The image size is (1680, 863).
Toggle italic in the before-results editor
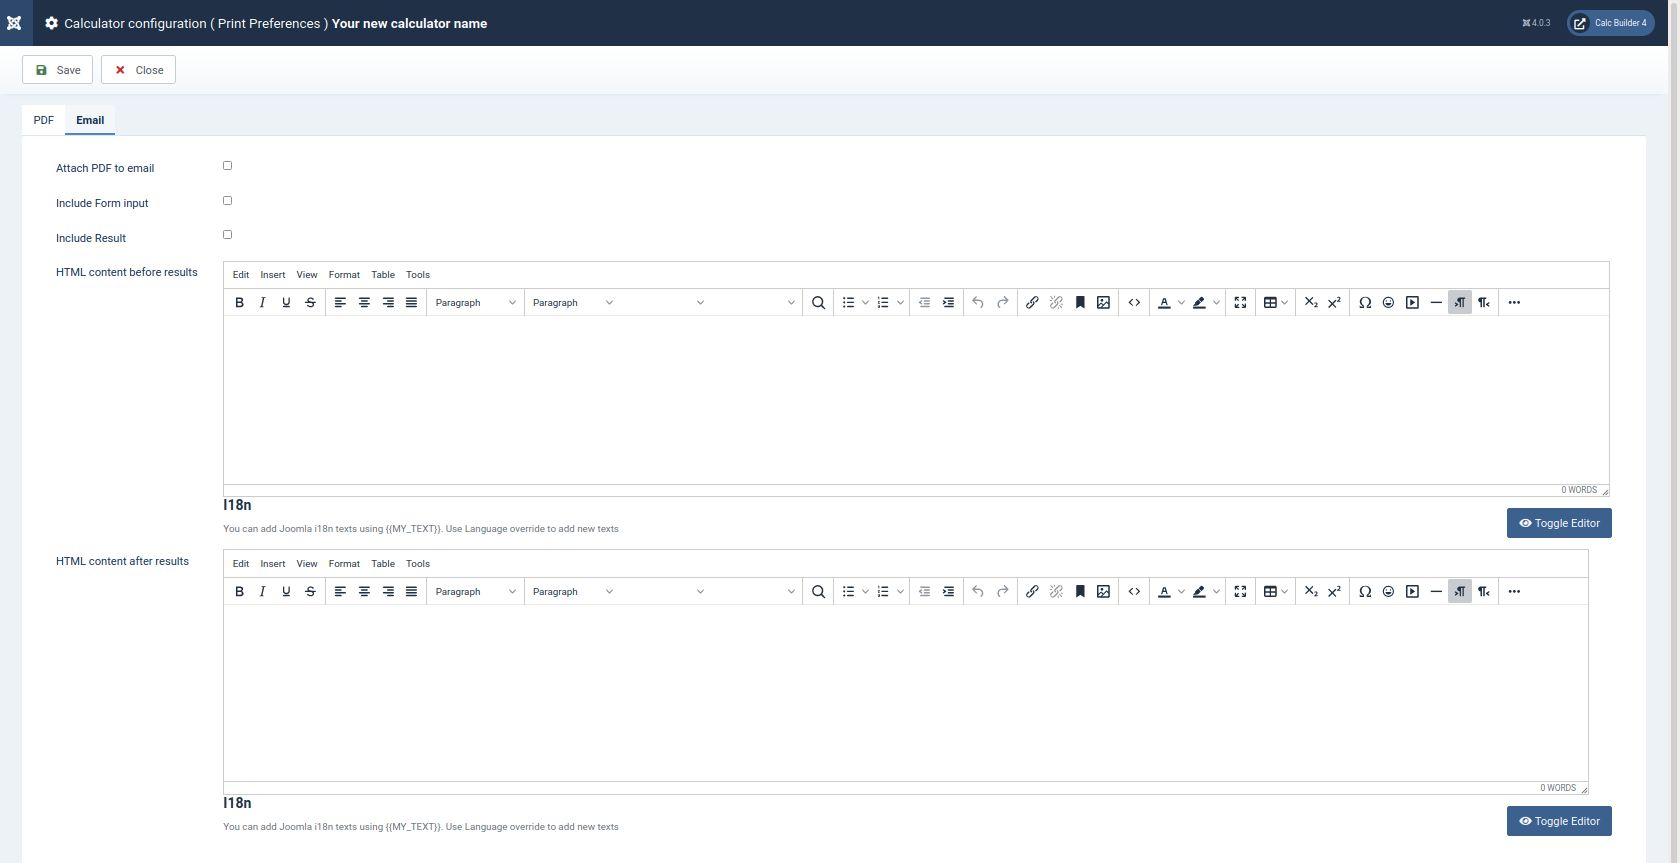(262, 302)
